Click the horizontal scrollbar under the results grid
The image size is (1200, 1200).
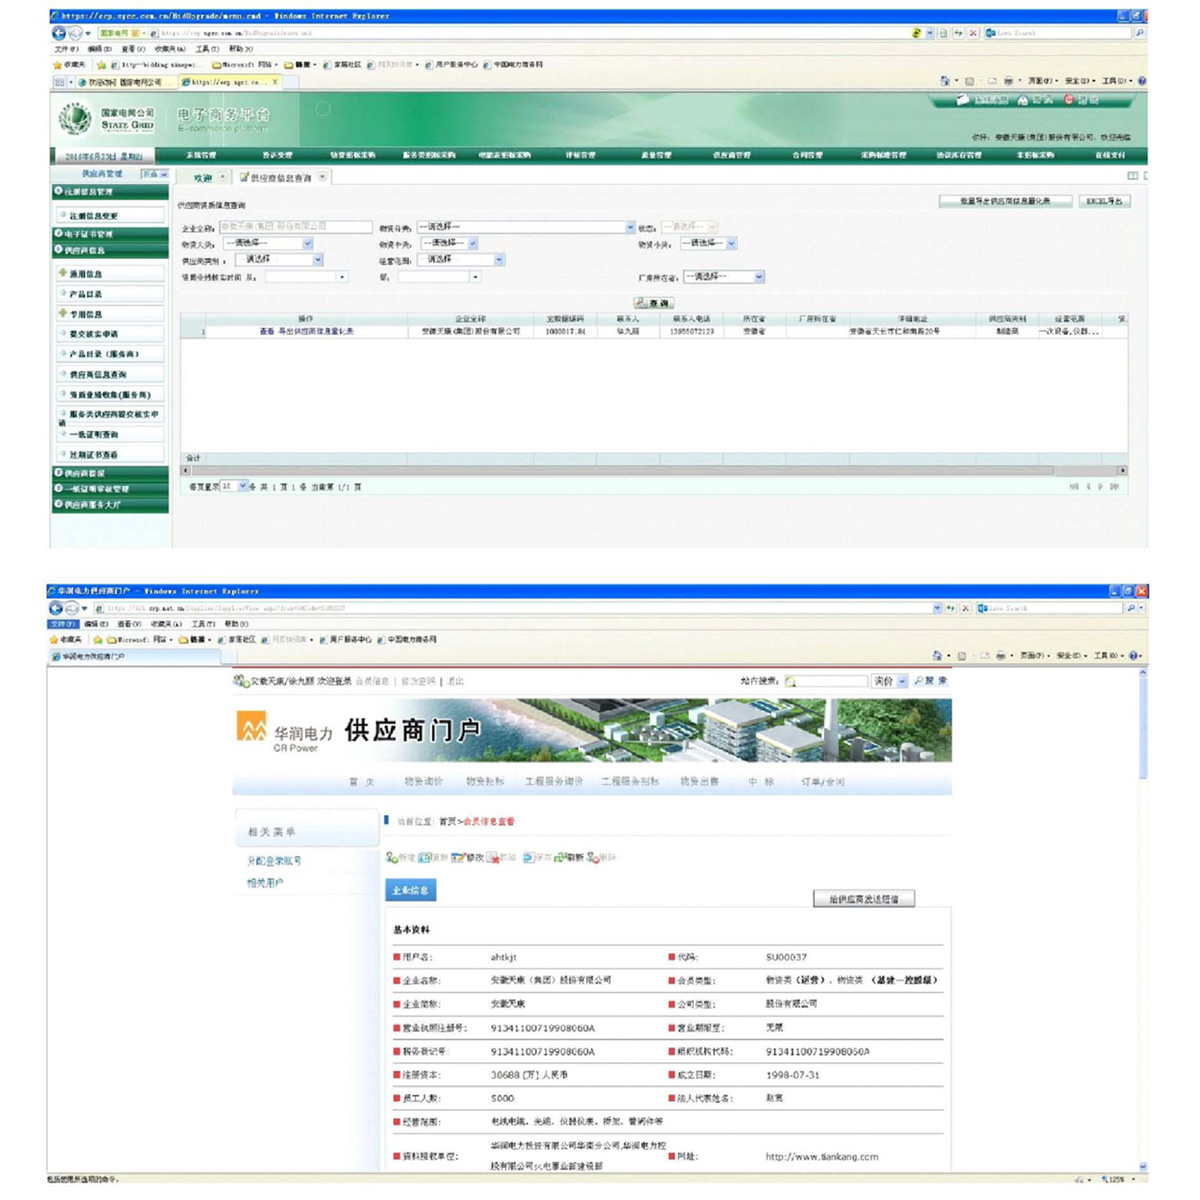click(x=620, y=470)
